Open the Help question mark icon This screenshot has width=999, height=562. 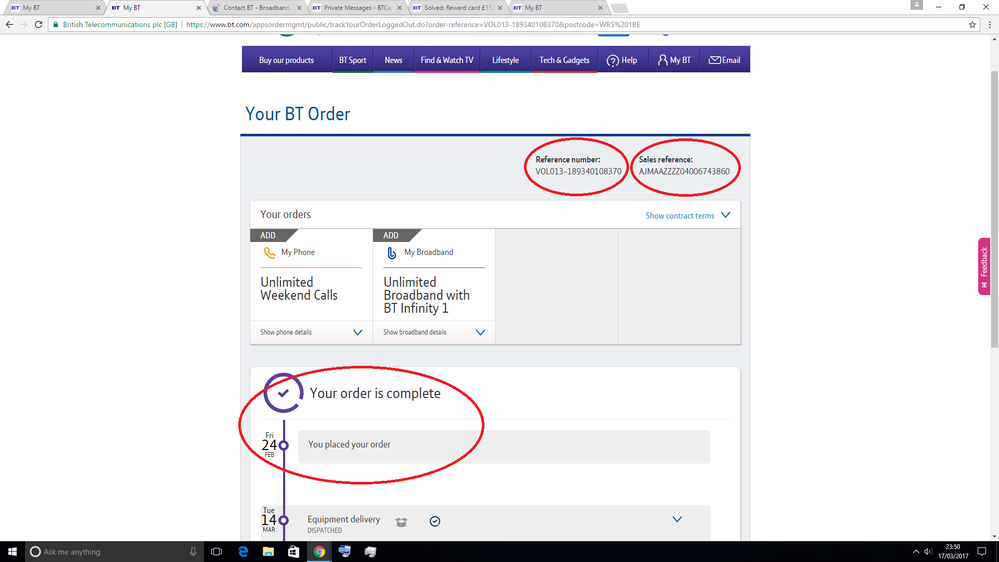[612, 61]
